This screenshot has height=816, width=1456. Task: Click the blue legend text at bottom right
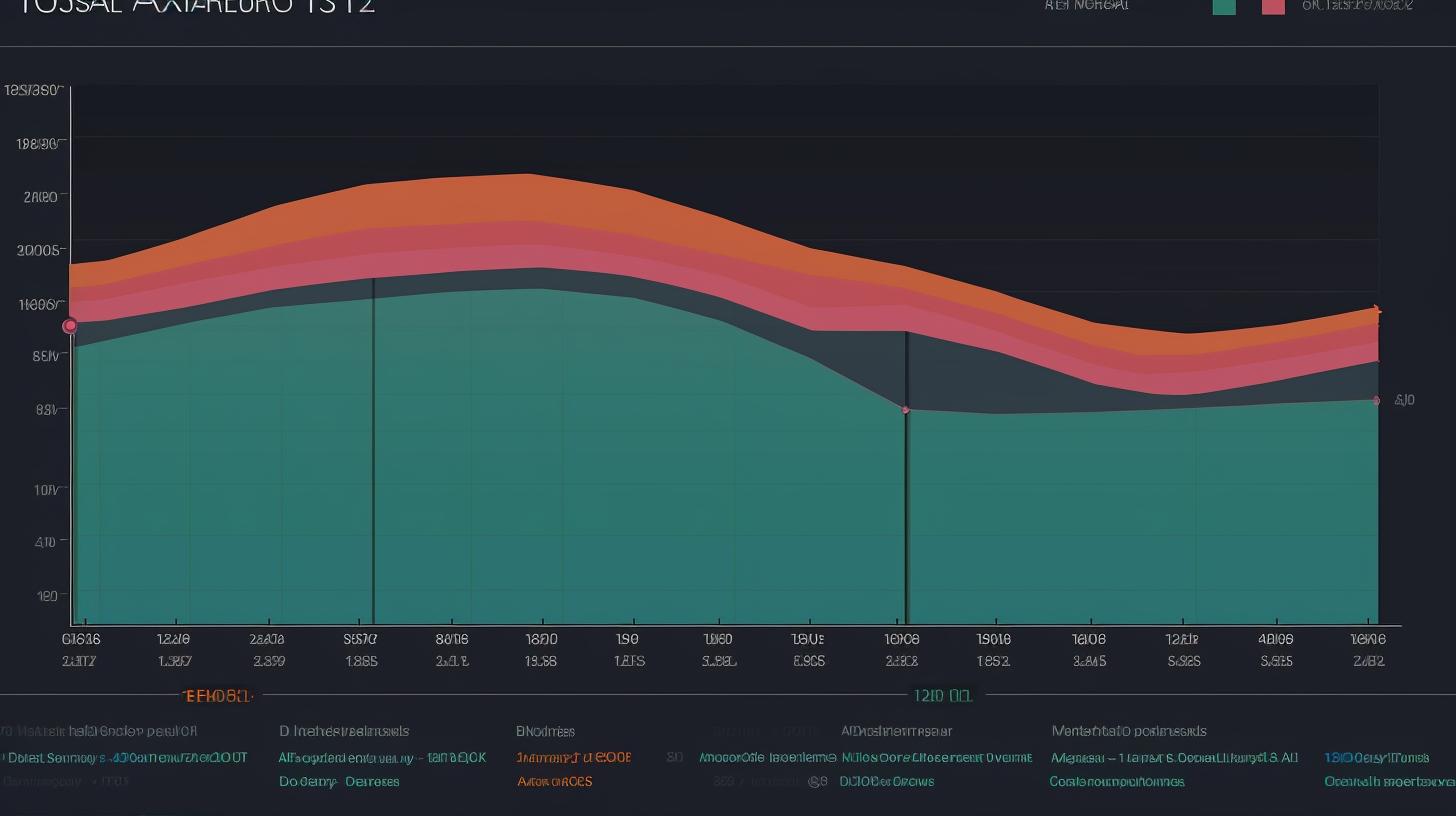(1376, 758)
